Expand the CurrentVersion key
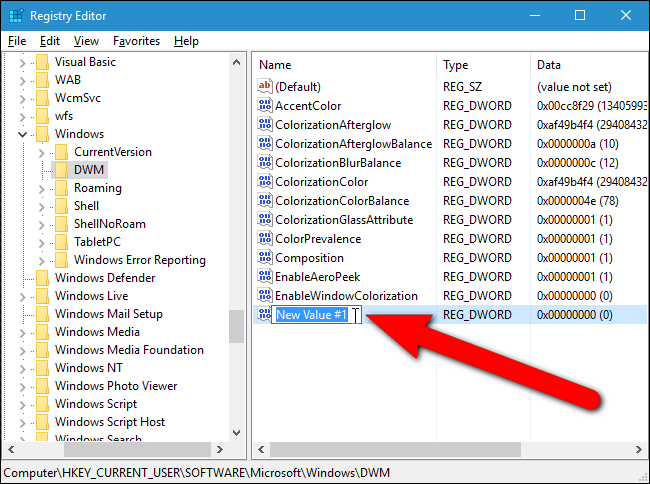The height and width of the screenshot is (484, 650). coord(41,152)
